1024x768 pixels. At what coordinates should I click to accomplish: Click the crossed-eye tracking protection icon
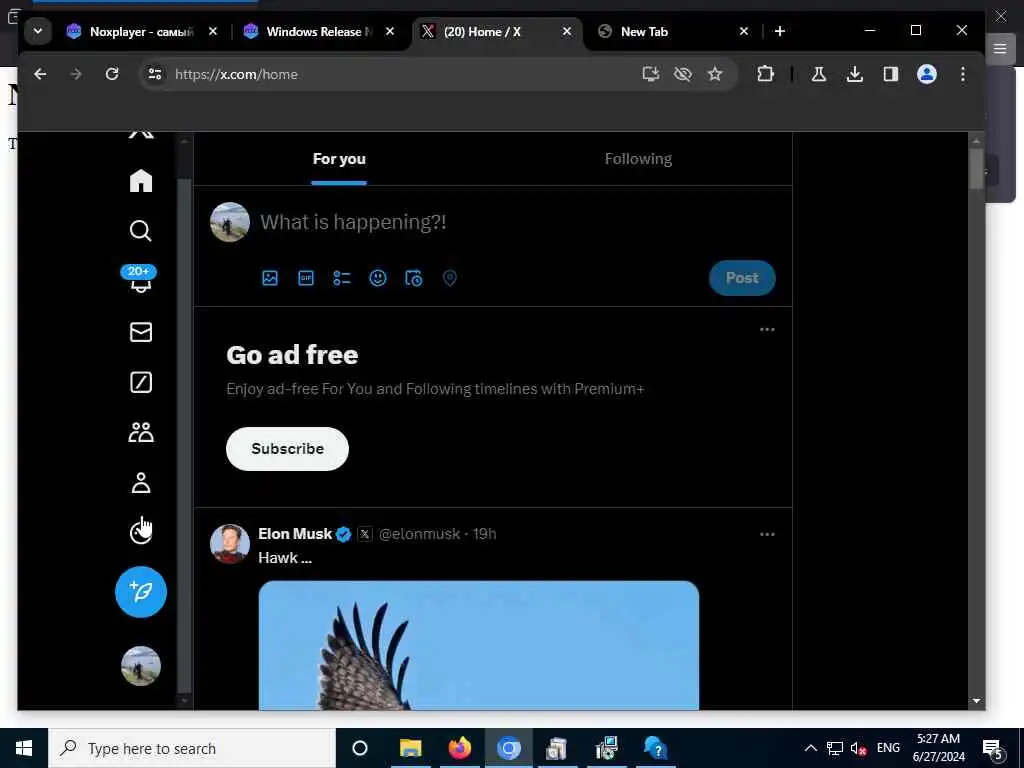(x=682, y=74)
